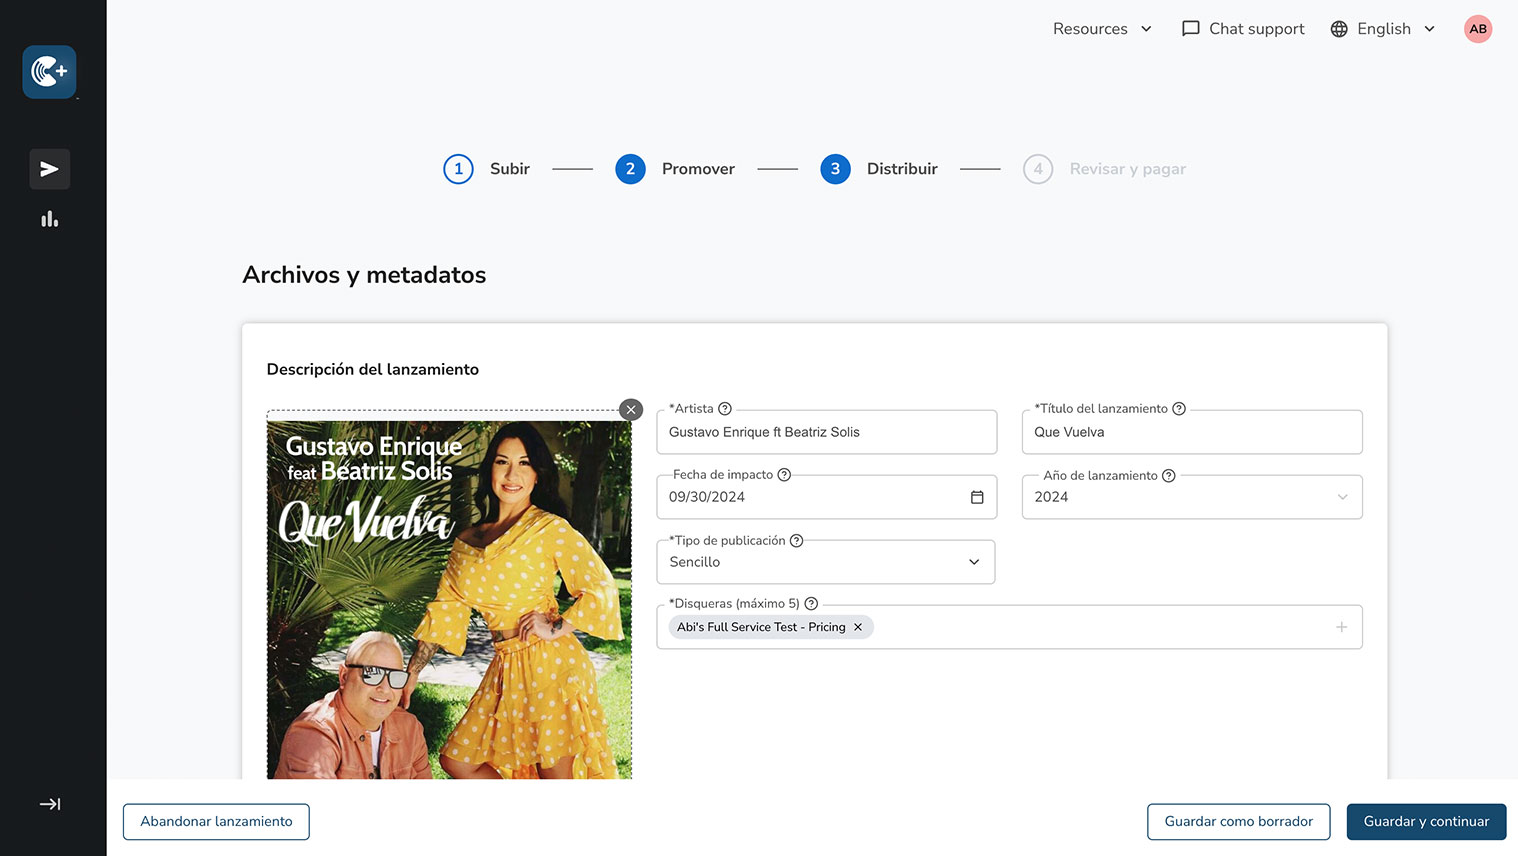This screenshot has width=1518, height=856.
Task: Click the plus icon to add Disquera
Action: tap(1341, 627)
